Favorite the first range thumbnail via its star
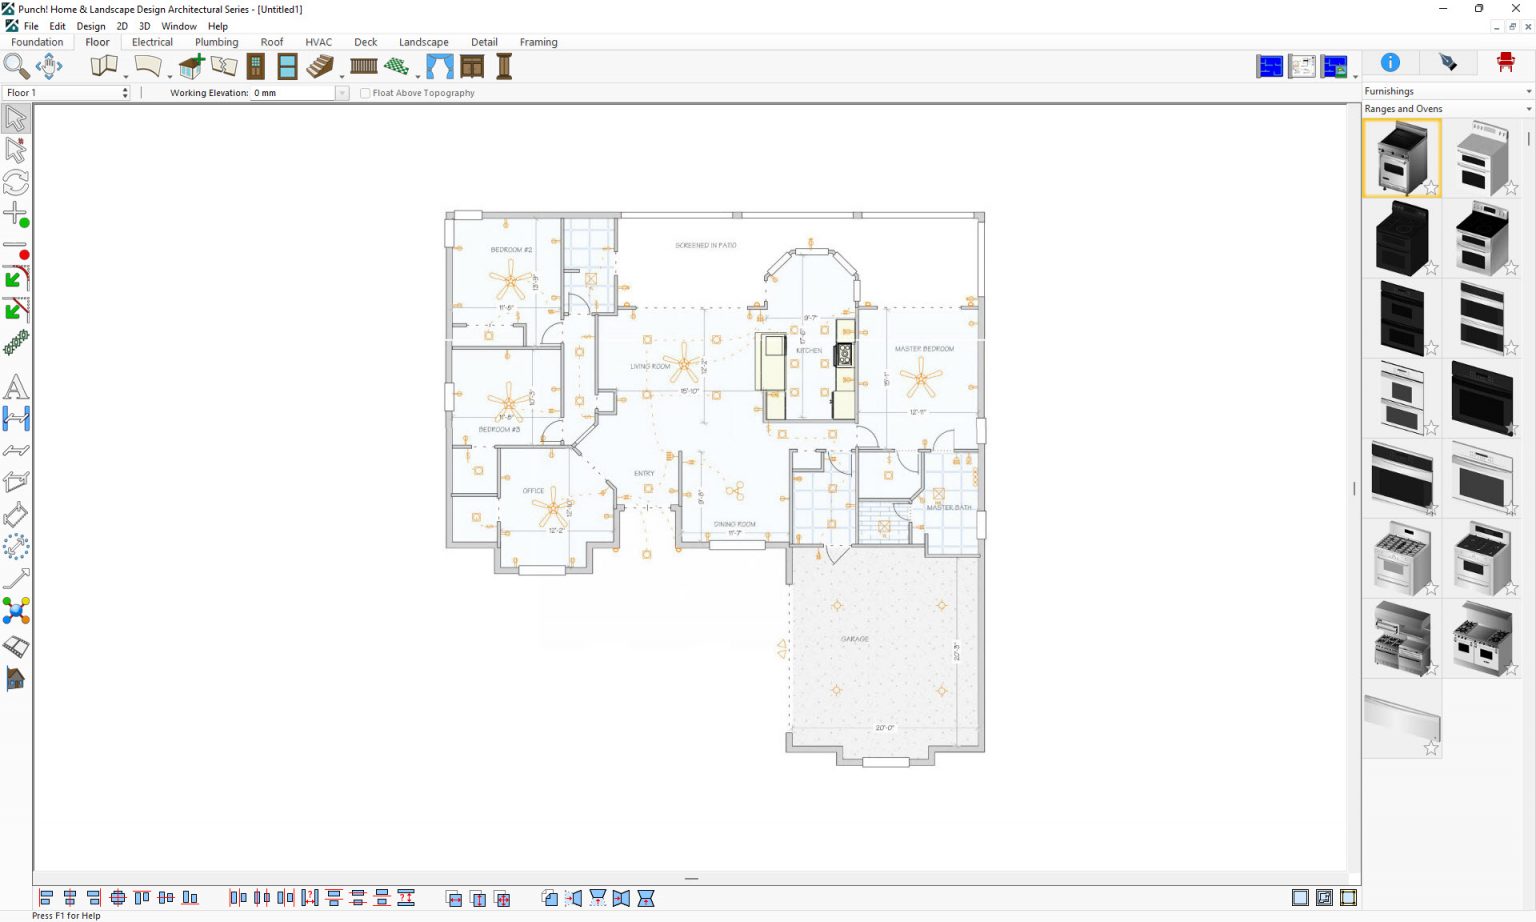 point(1431,186)
